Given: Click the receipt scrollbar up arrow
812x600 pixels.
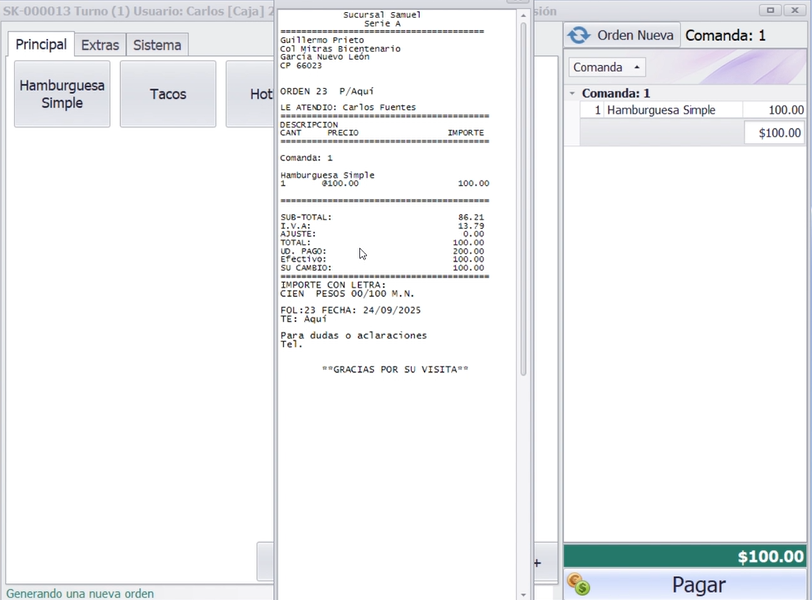Looking at the screenshot, I should (523, 17).
